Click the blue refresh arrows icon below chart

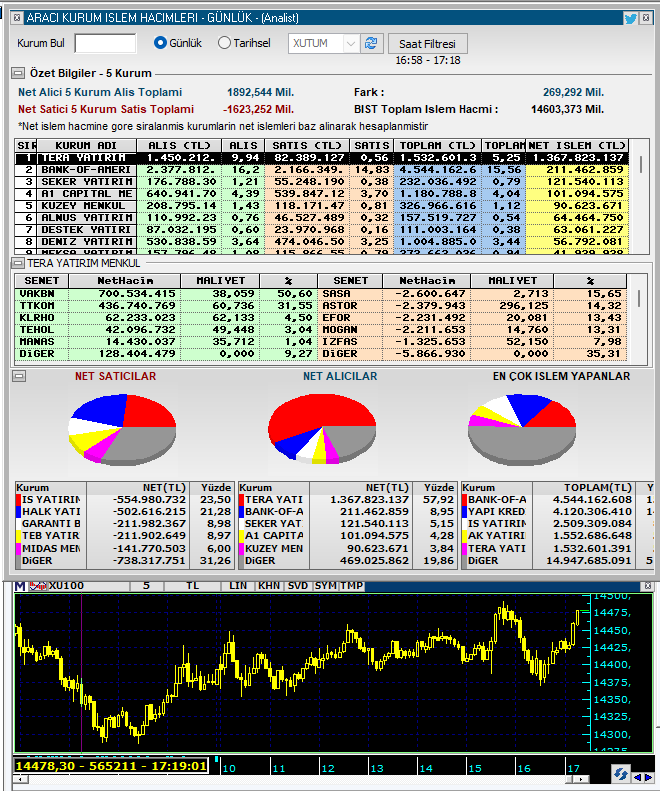pos(620,774)
